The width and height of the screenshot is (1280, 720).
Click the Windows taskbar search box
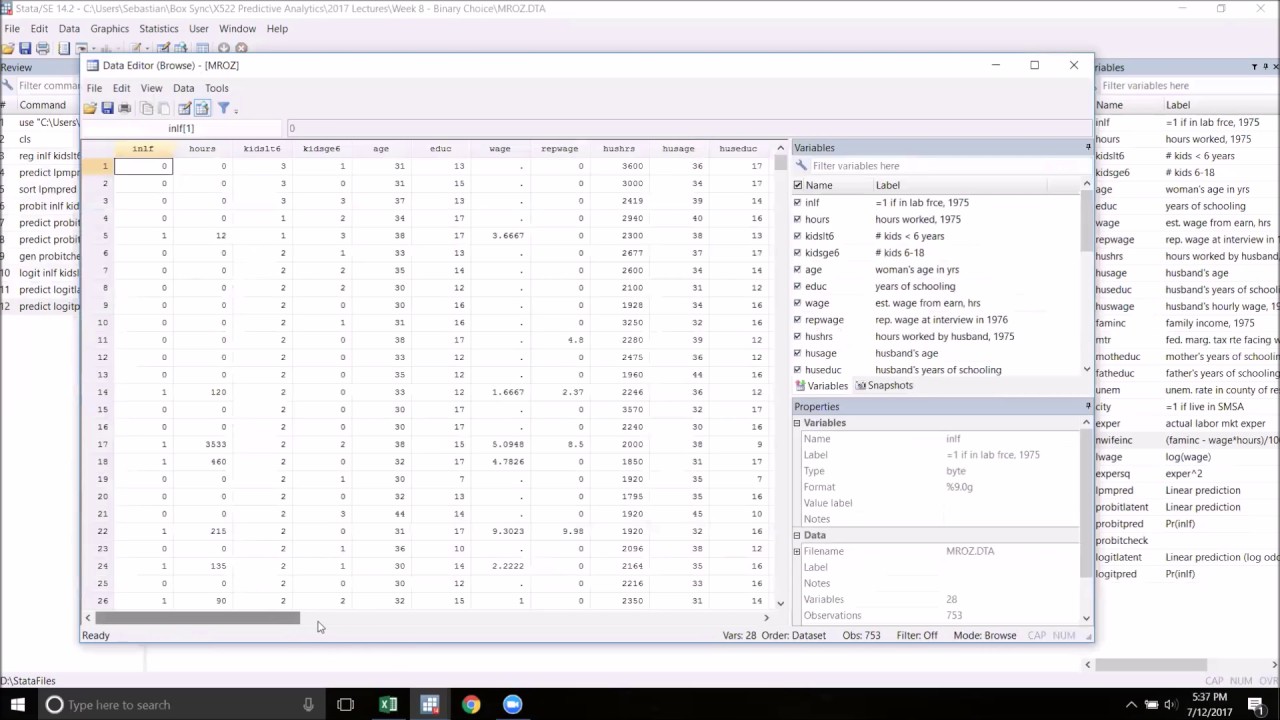(181, 705)
